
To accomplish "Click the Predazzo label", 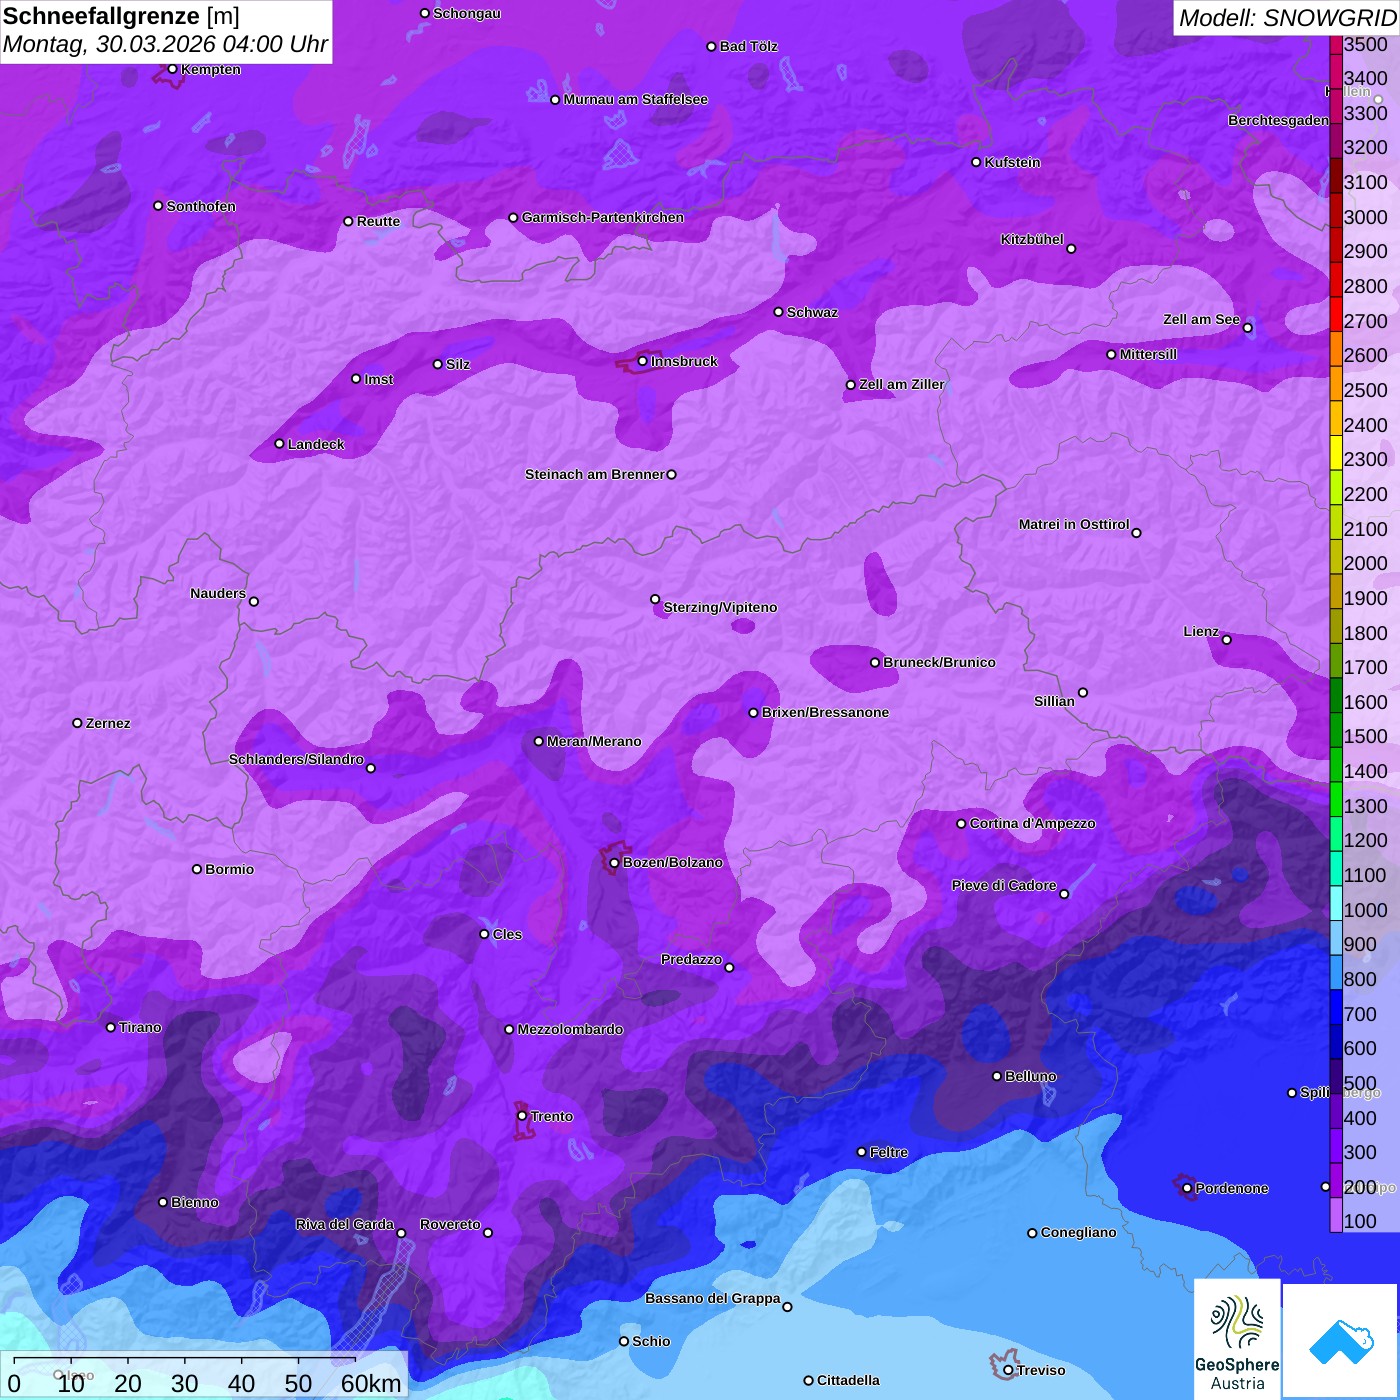I will point(691,959).
